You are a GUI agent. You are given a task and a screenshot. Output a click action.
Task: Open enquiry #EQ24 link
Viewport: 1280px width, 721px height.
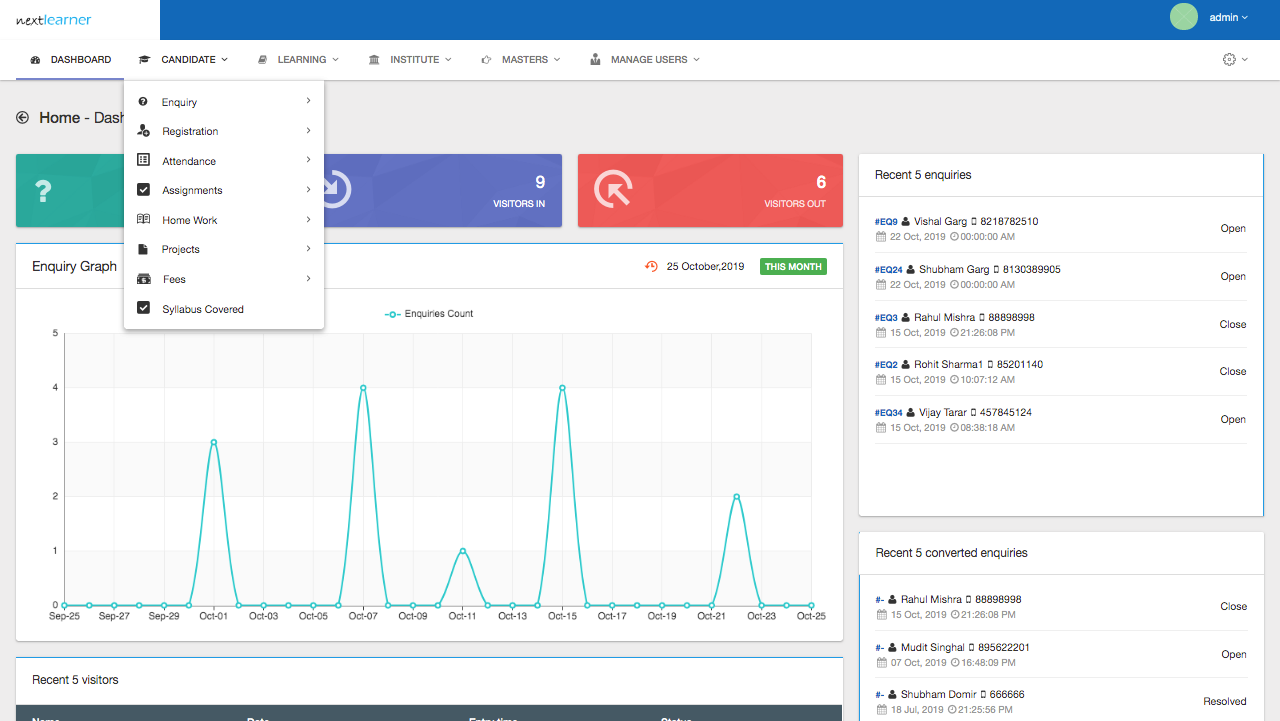coord(889,270)
